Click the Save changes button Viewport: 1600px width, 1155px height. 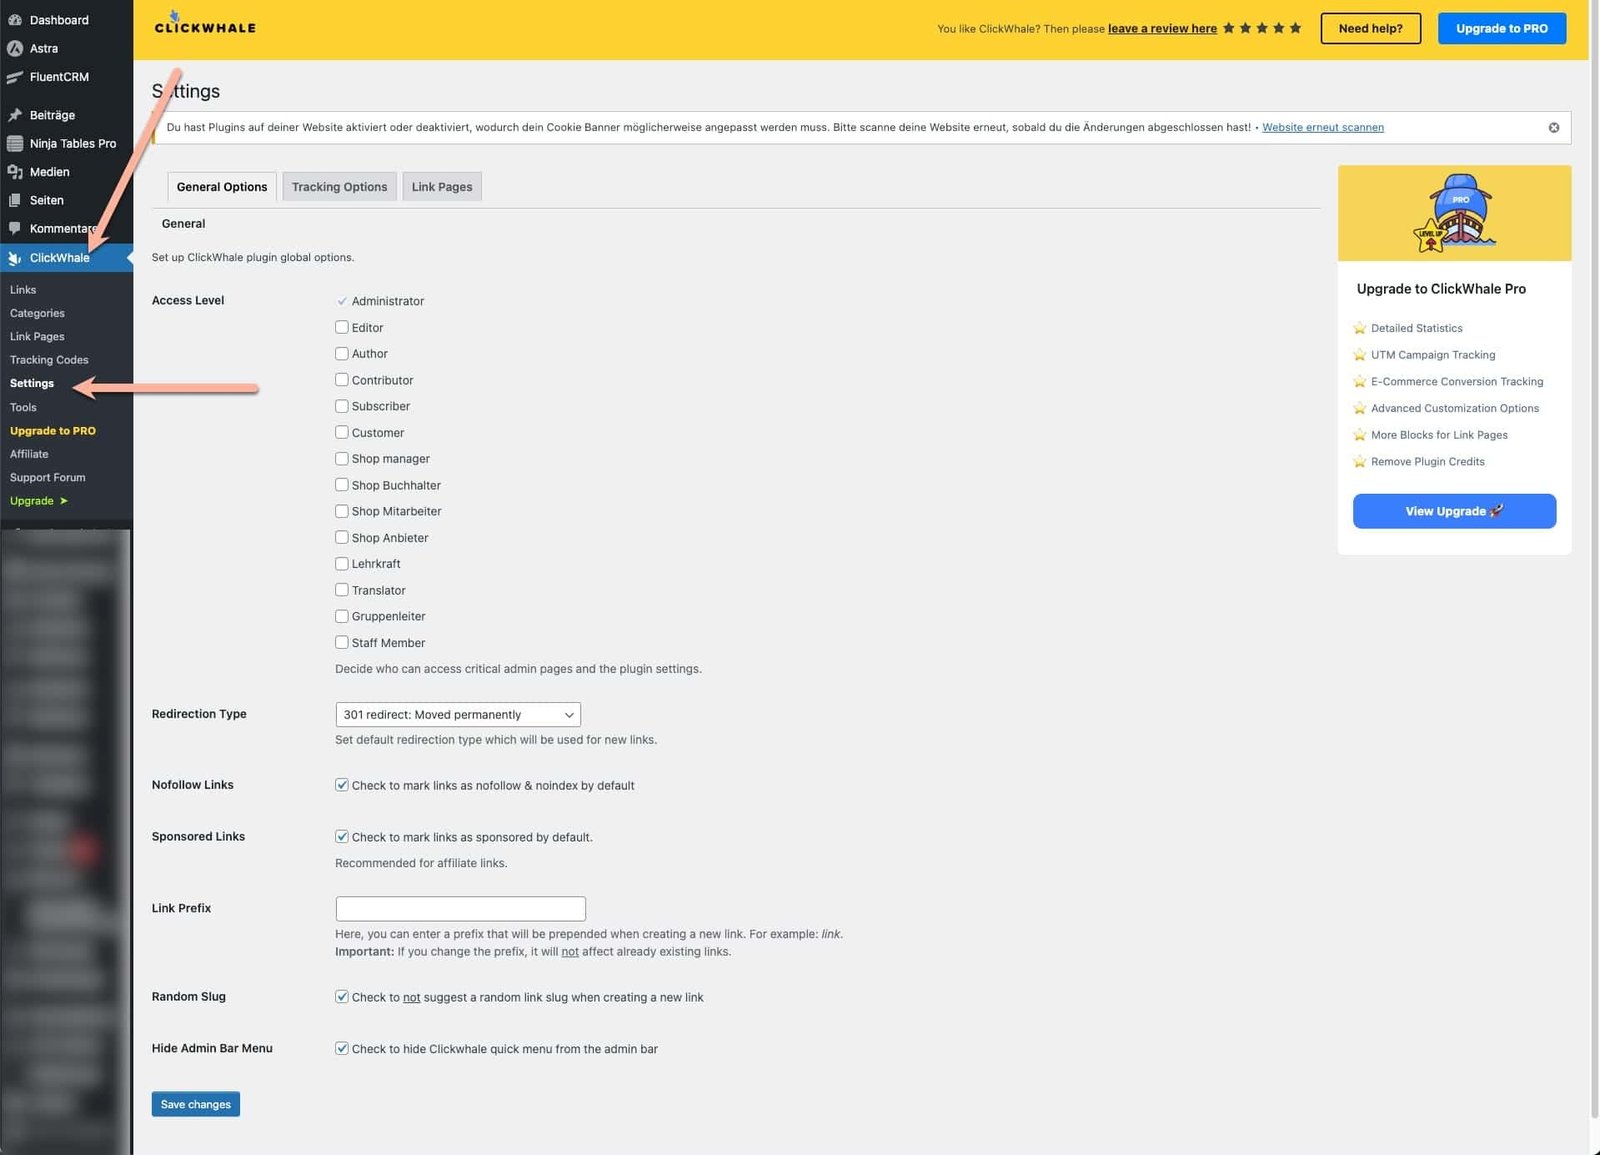point(196,1104)
